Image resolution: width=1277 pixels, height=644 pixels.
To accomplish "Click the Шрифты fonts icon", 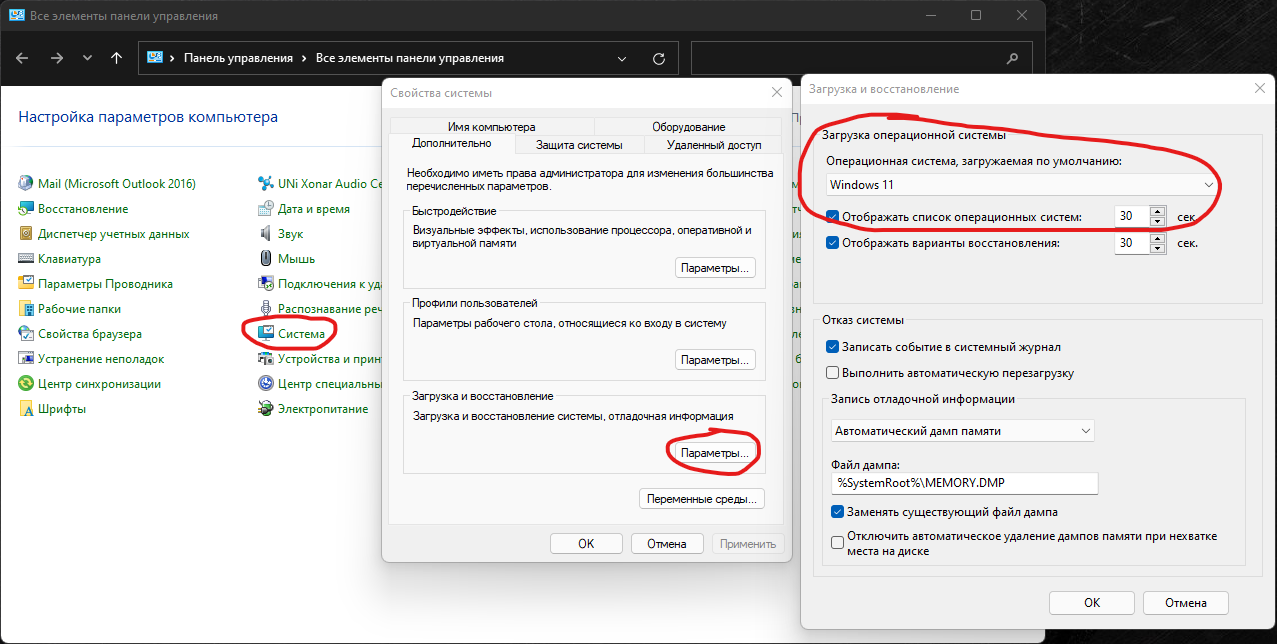I will coord(26,409).
